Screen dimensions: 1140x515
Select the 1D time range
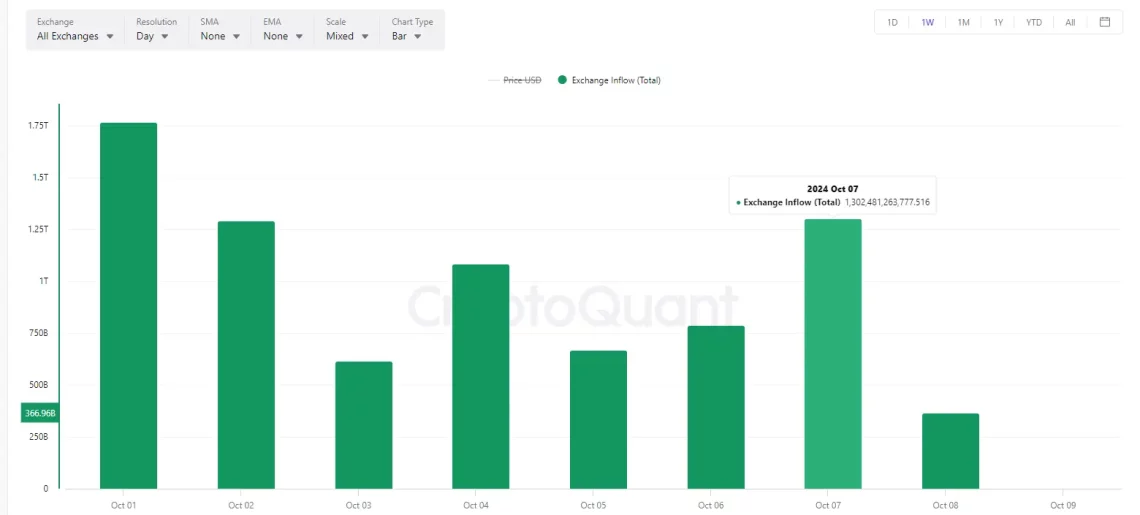892,22
